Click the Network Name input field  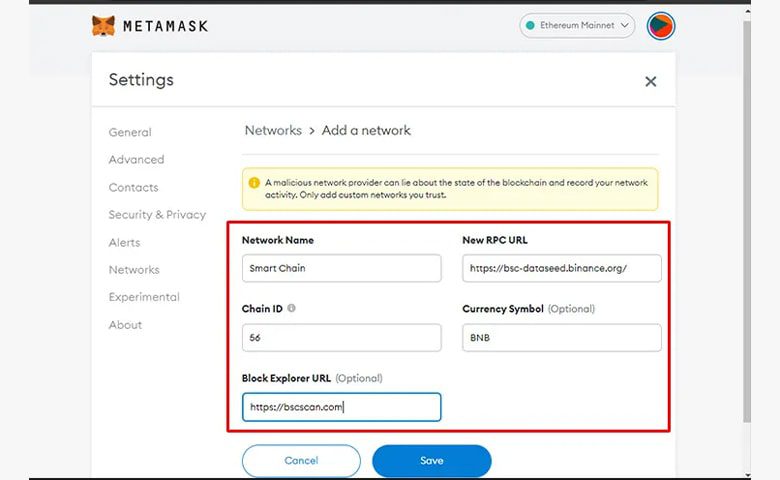point(342,268)
